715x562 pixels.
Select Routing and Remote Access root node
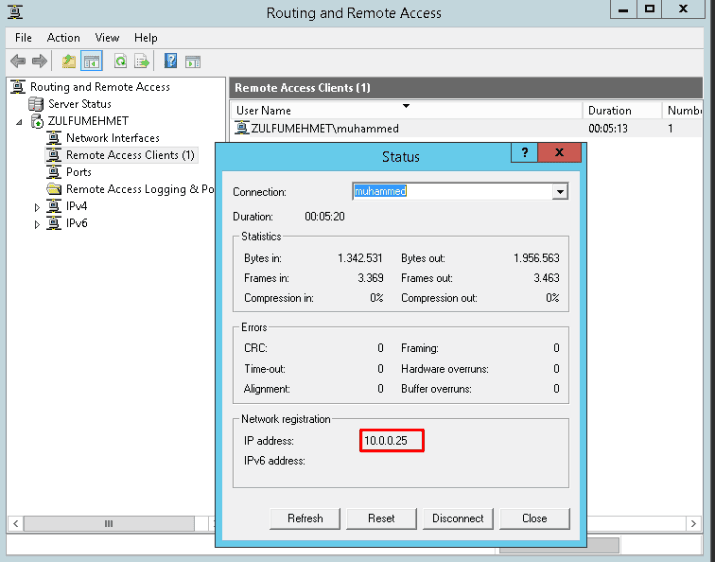point(100,87)
